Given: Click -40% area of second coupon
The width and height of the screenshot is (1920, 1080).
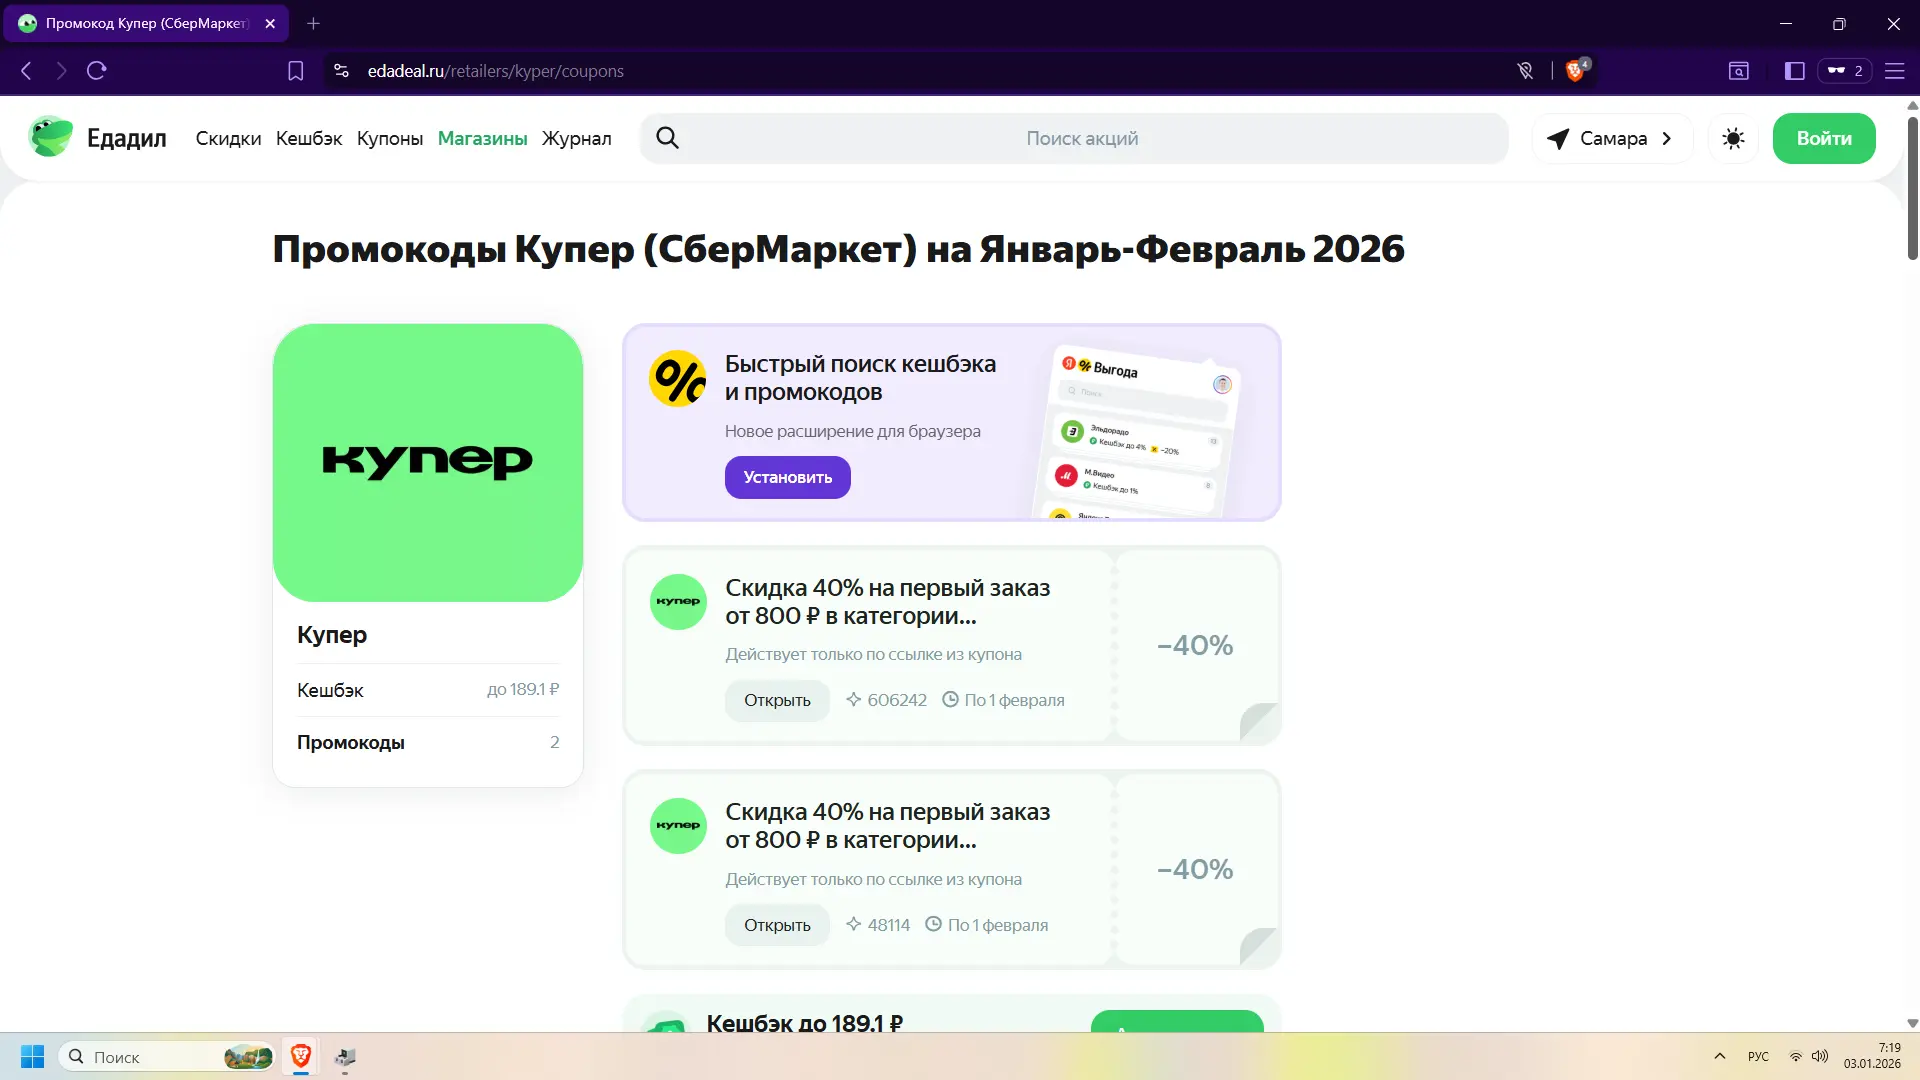Looking at the screenshot, I should [1196, 870].
